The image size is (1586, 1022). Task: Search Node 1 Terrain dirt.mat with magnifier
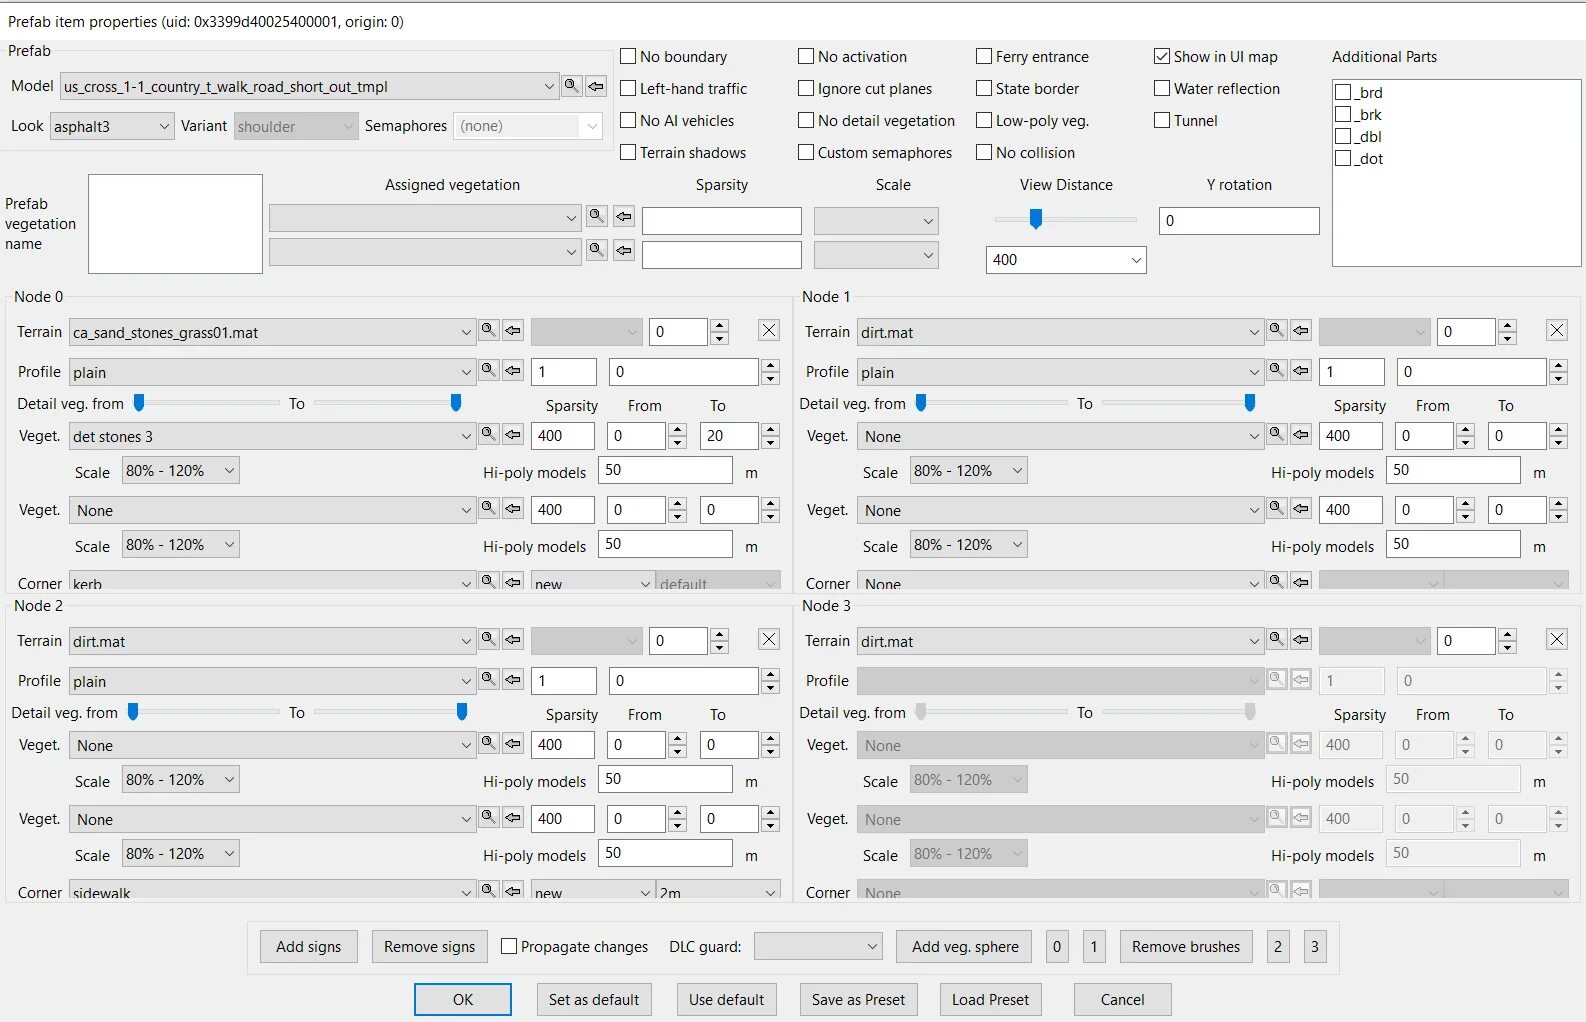[1277, 330]
